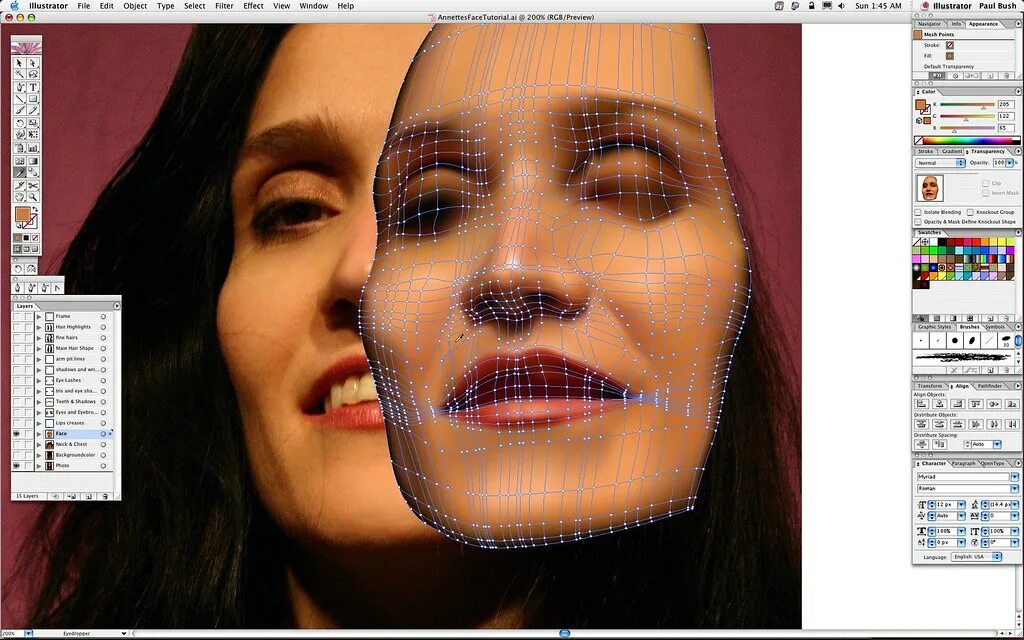The height and width of the screenshot is (640, 1024).
Task: Select the Mesh tool
Action: pyautogui.click(x=20, y=161)
